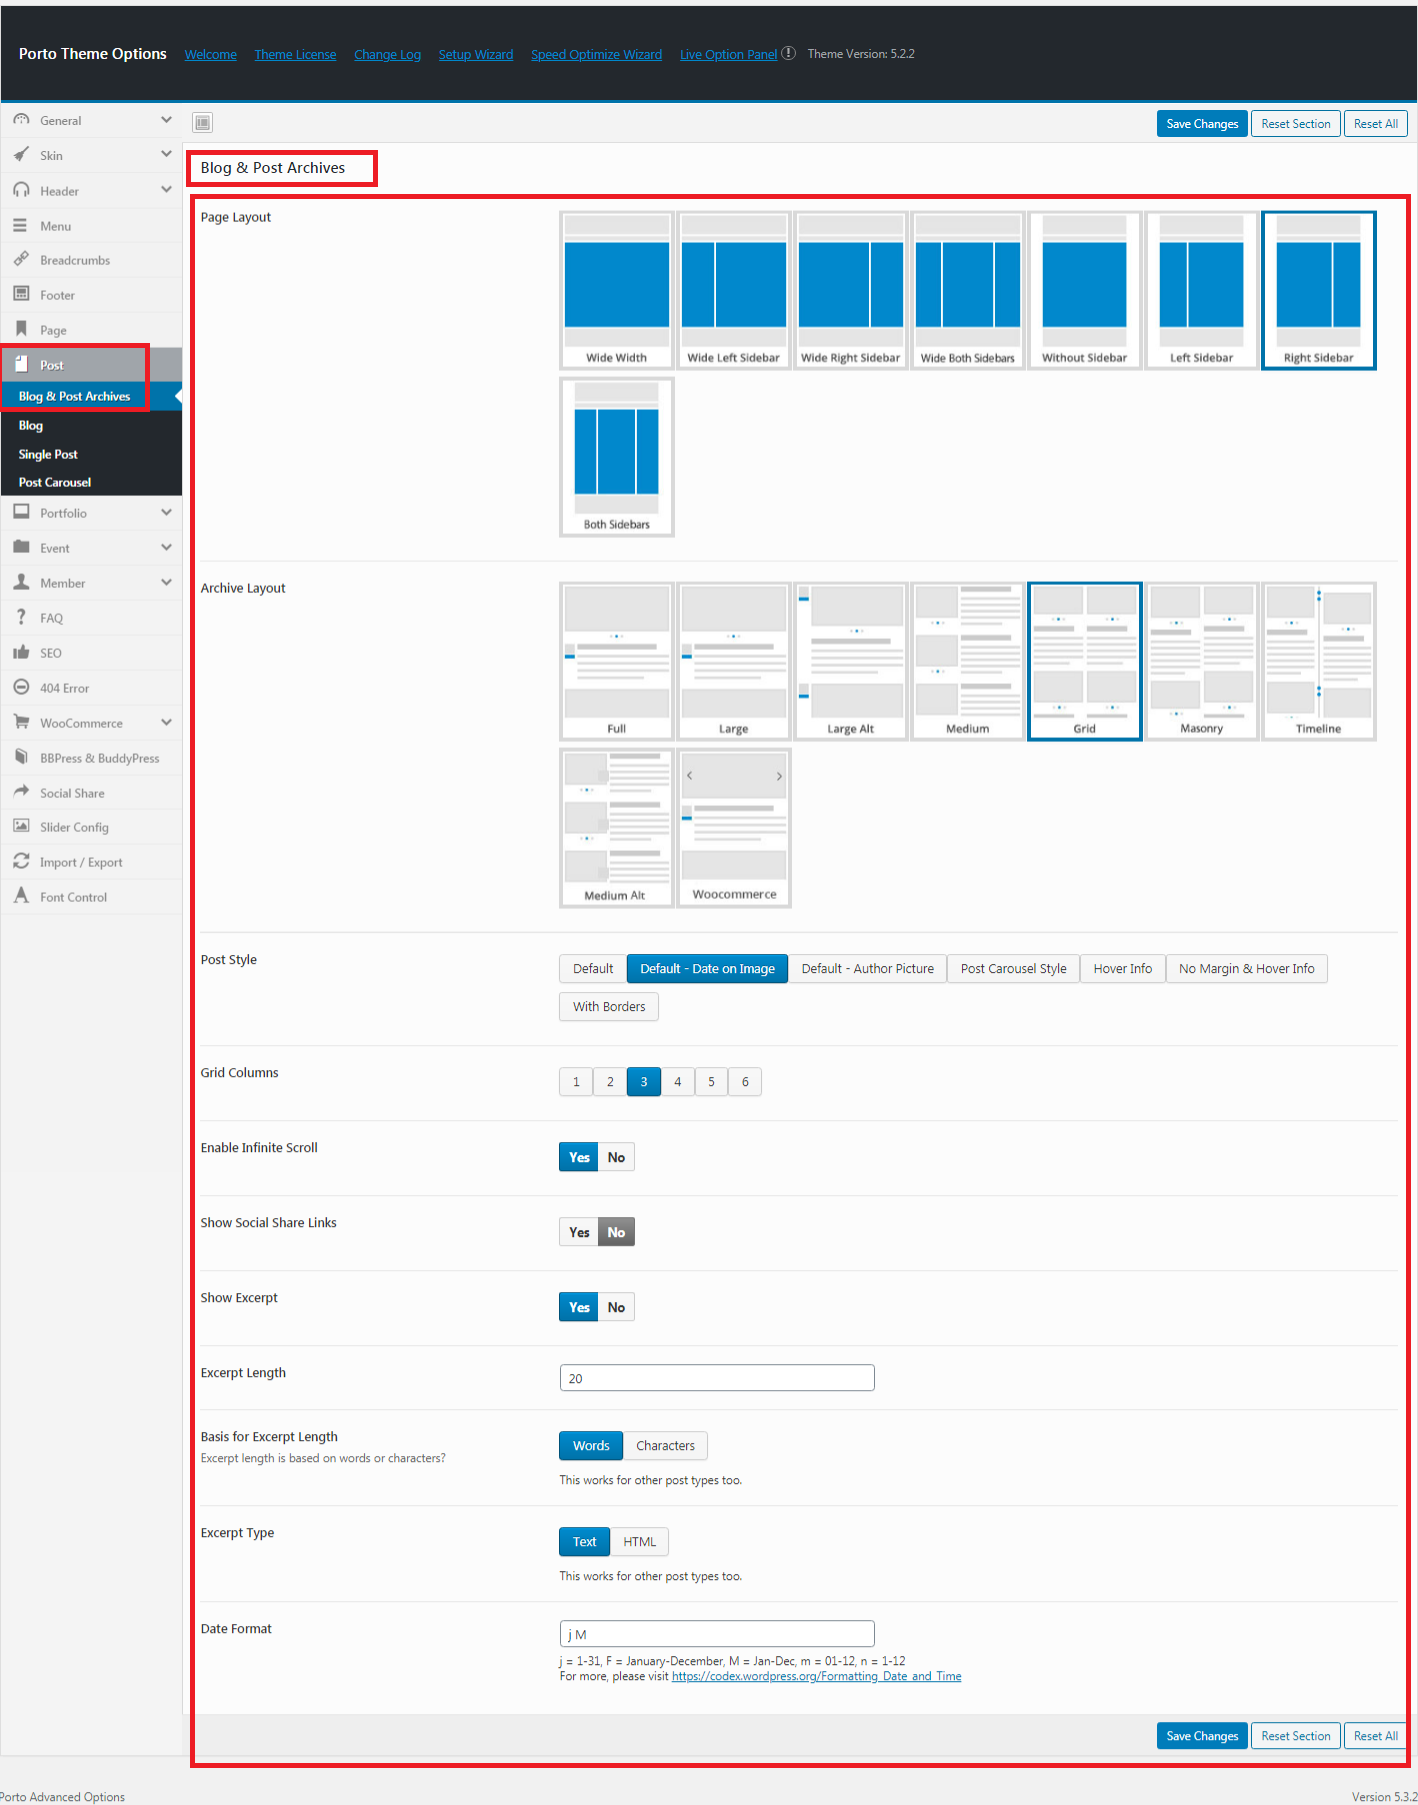Viewport: 1418px width, 1805px height.
Task: Click the Live Option Panel info icon
Action: [x=789, y=54]
